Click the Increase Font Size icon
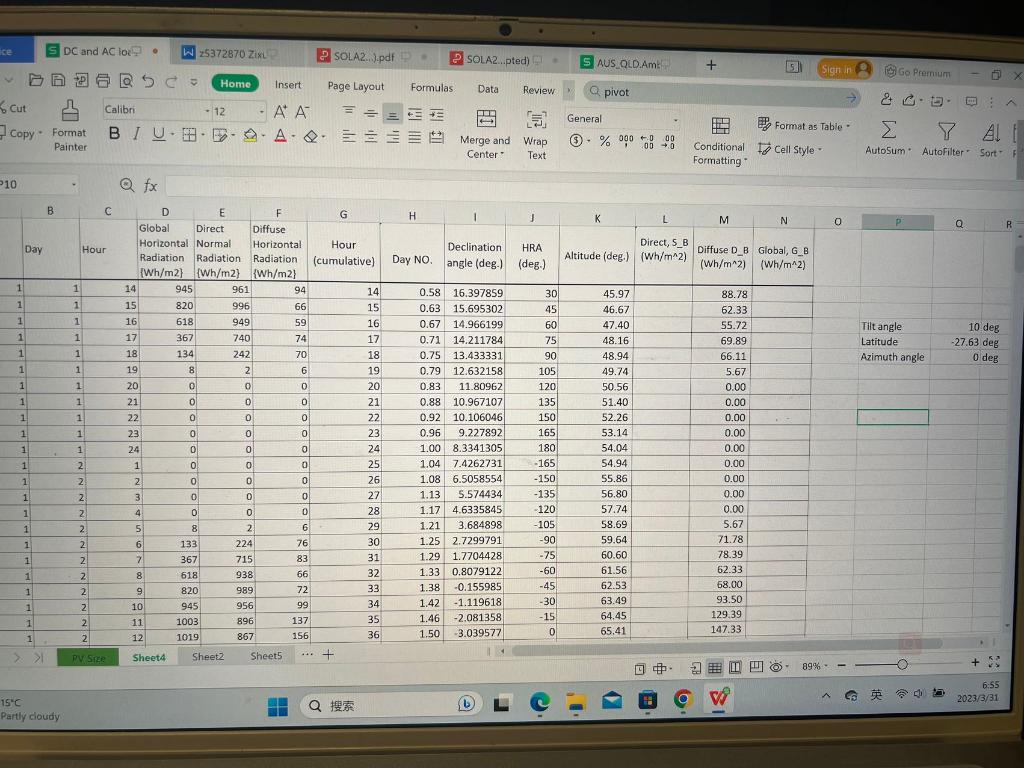 click(280, 112)
